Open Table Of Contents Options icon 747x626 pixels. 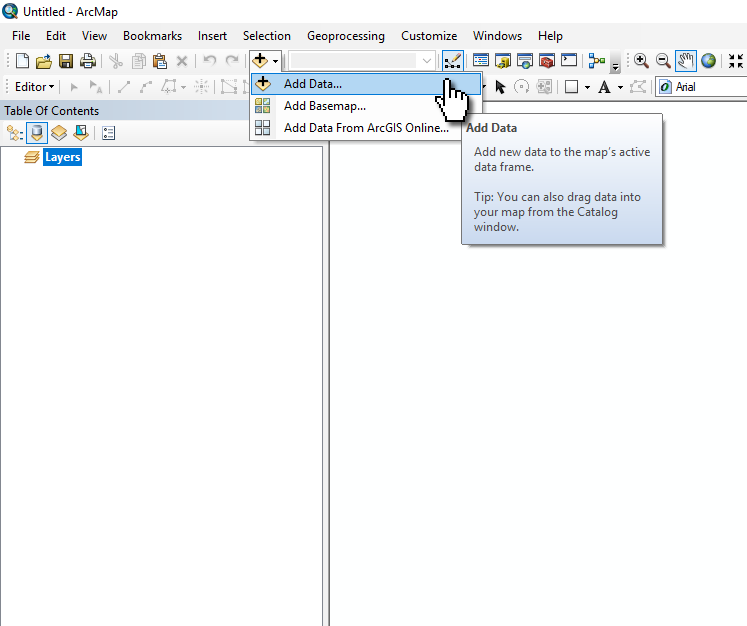click(x=109, y=133)
